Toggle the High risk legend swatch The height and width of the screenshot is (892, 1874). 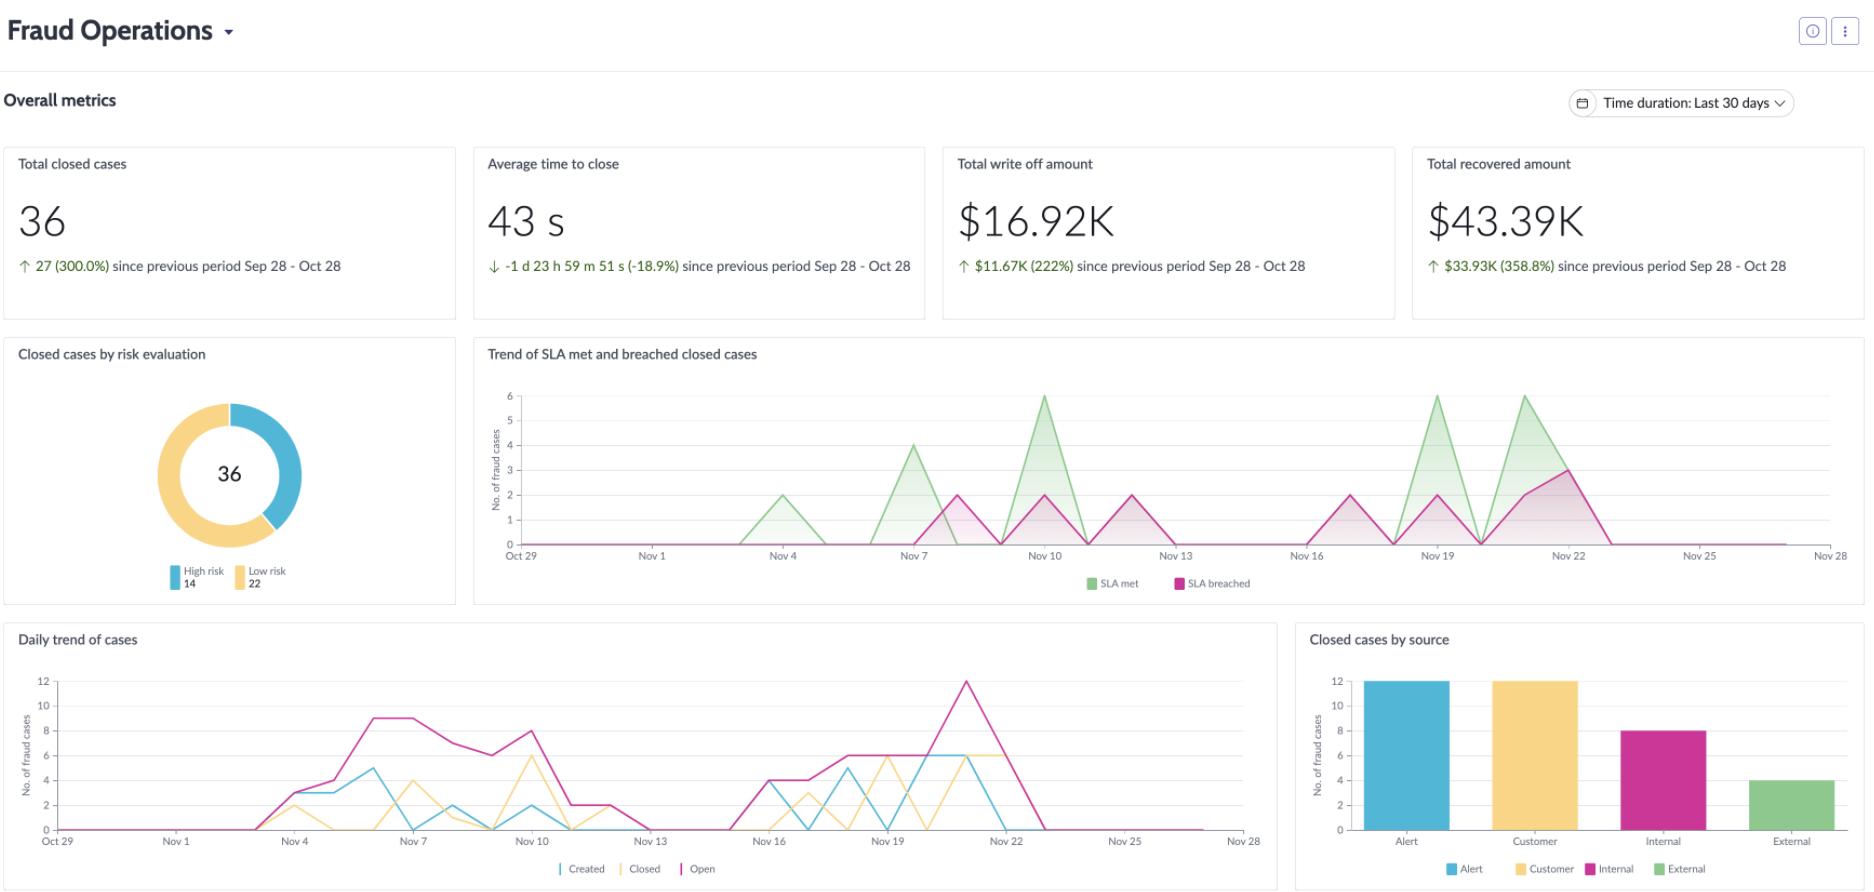coord(175,577)
